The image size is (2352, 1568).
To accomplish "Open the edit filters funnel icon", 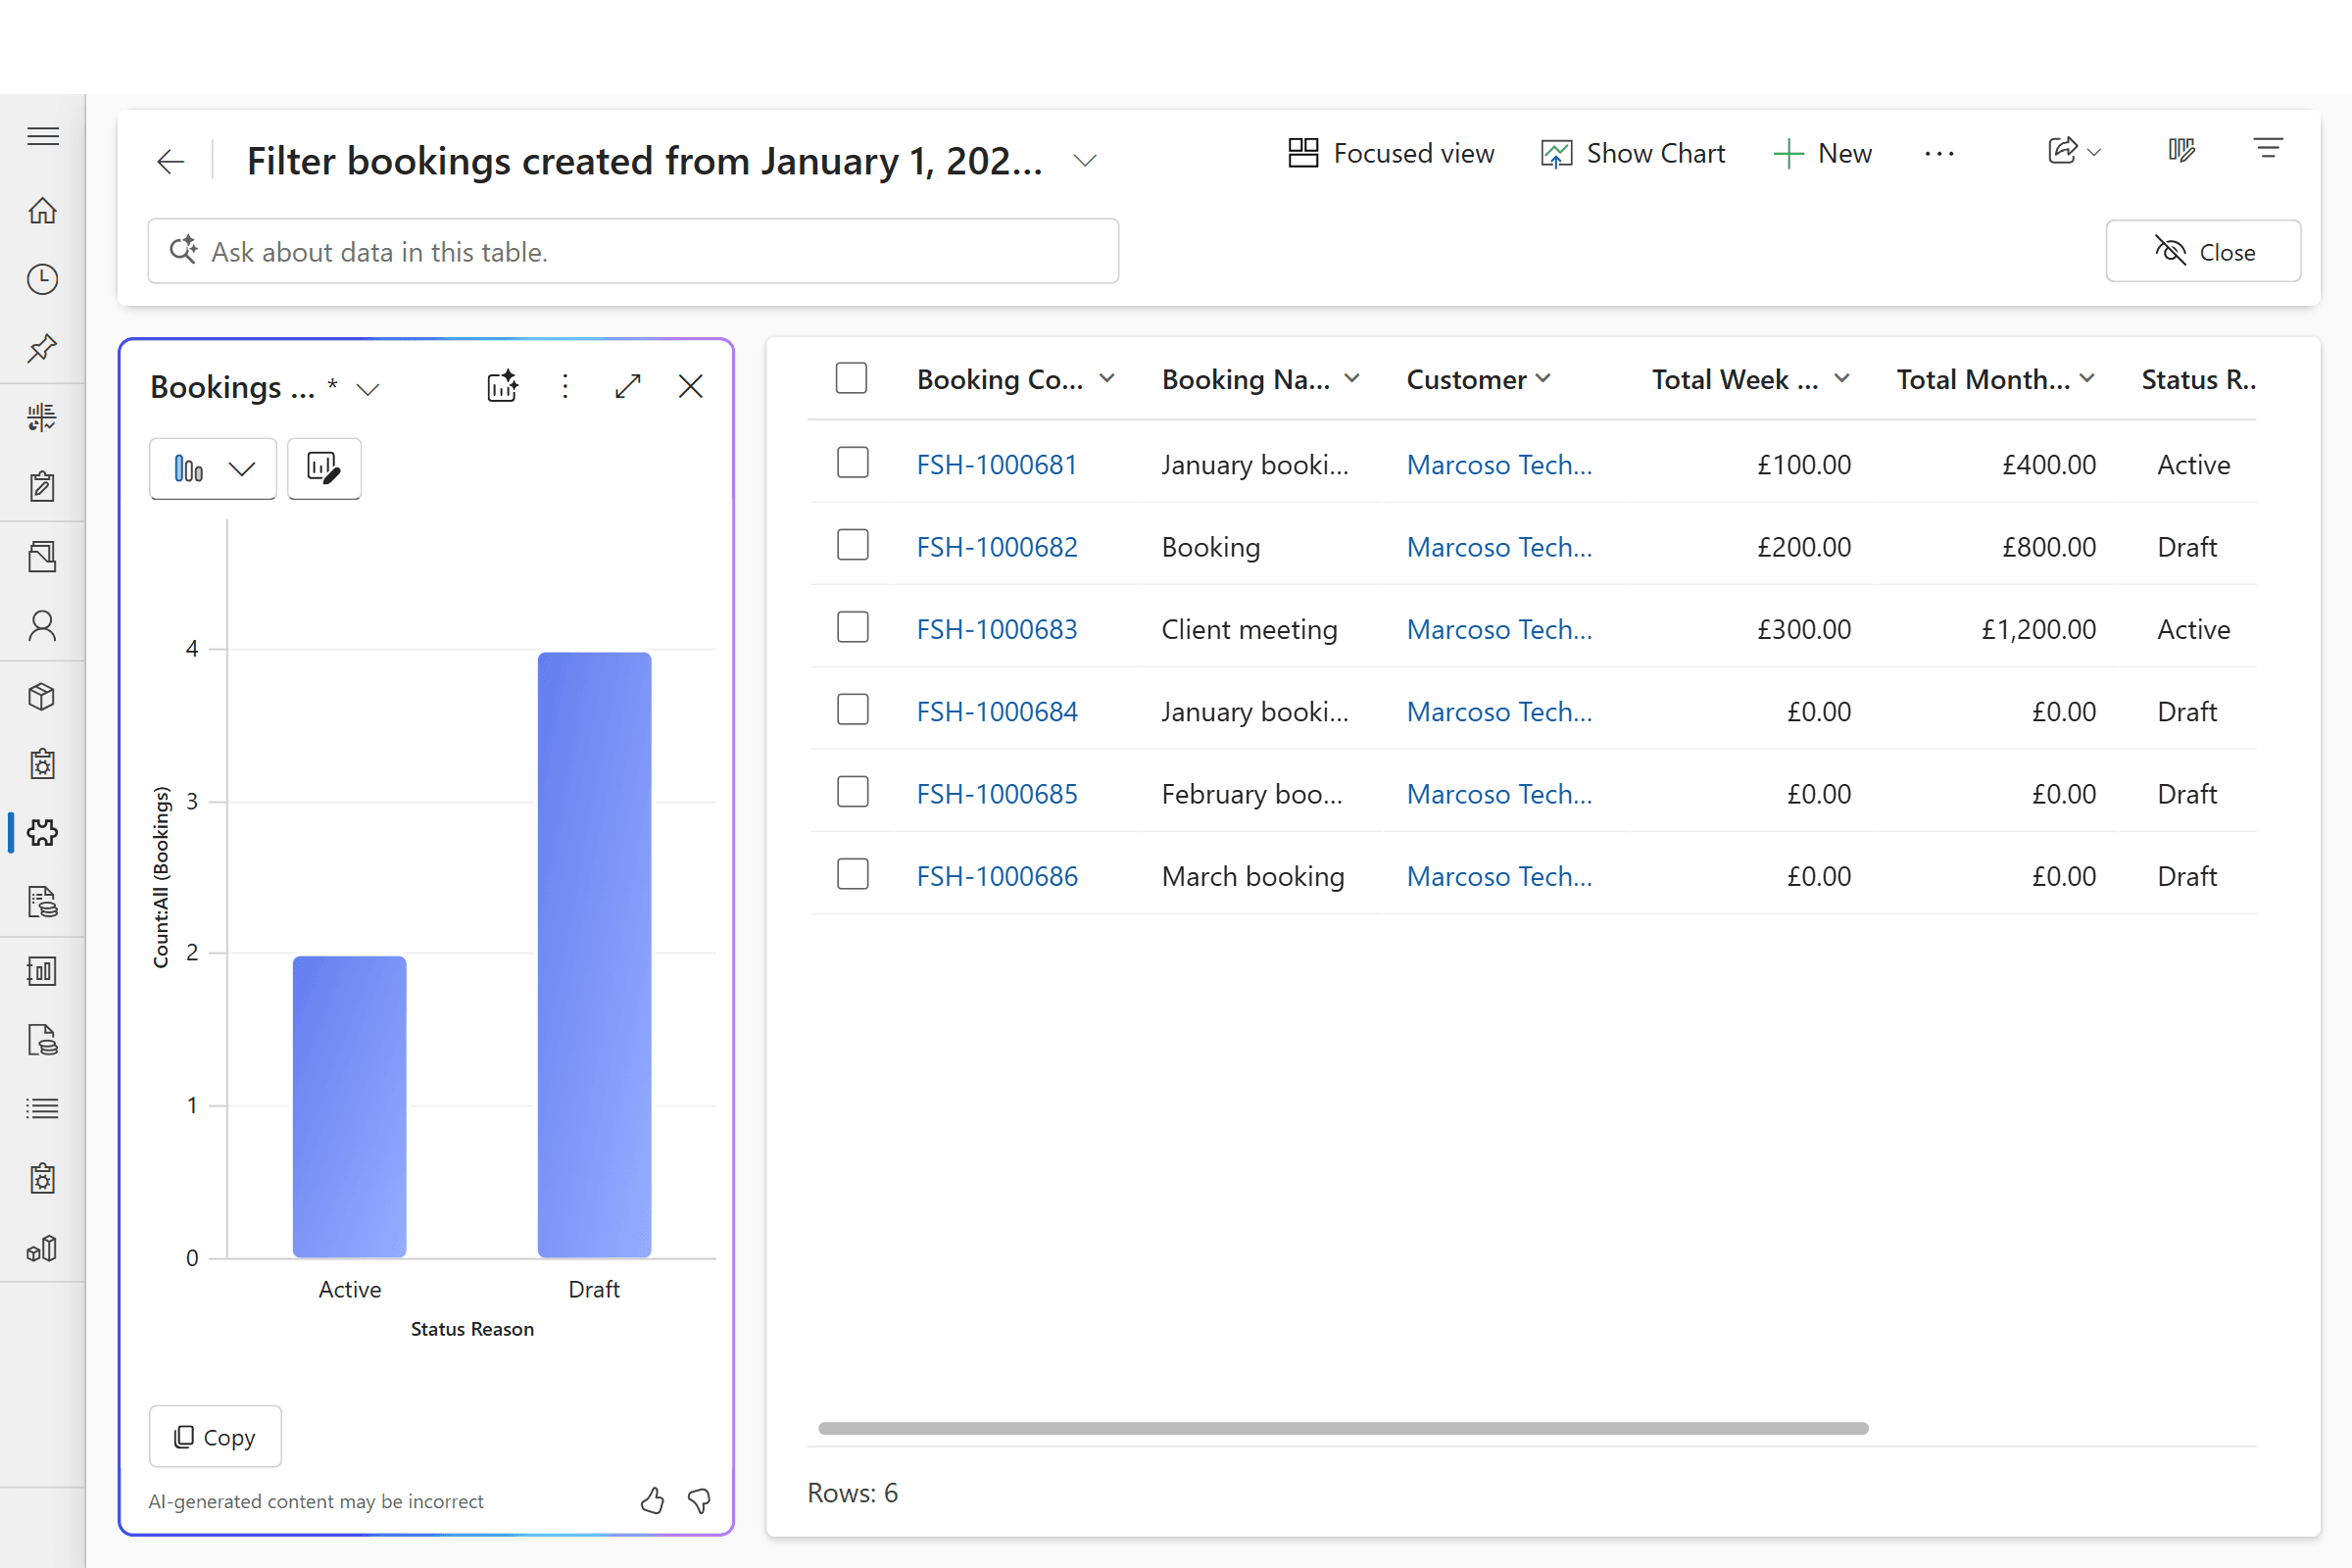I will click(2267, 150).
